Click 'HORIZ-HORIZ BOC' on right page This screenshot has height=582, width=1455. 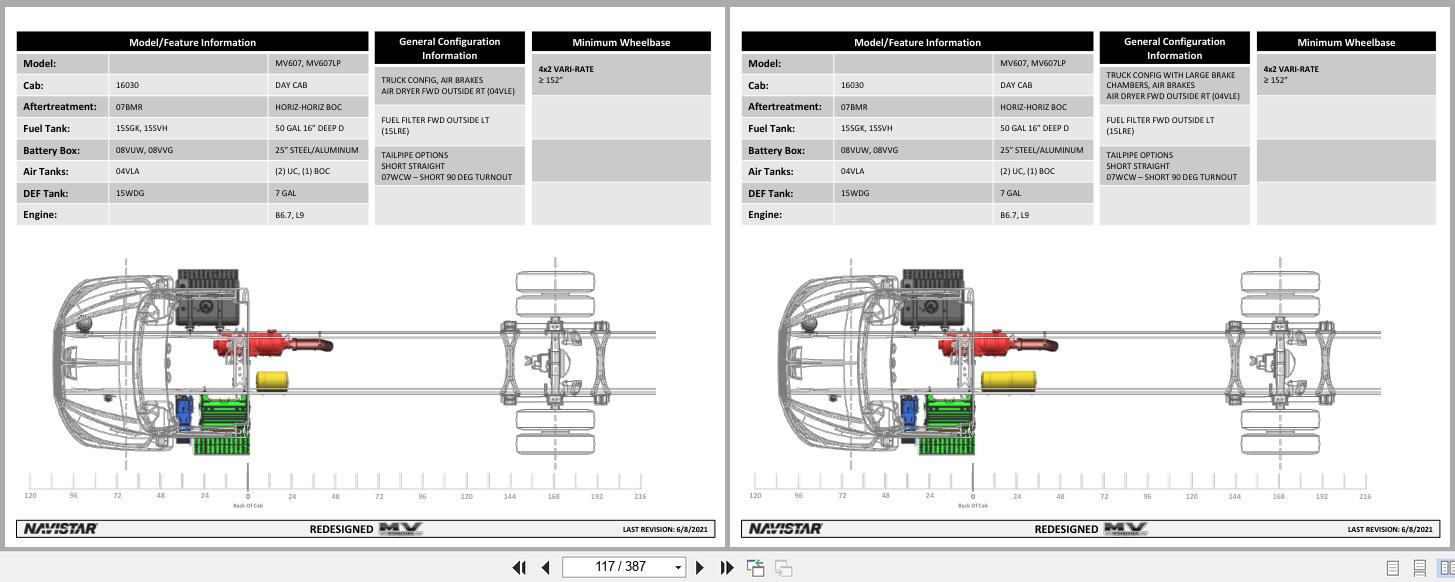1033,107
